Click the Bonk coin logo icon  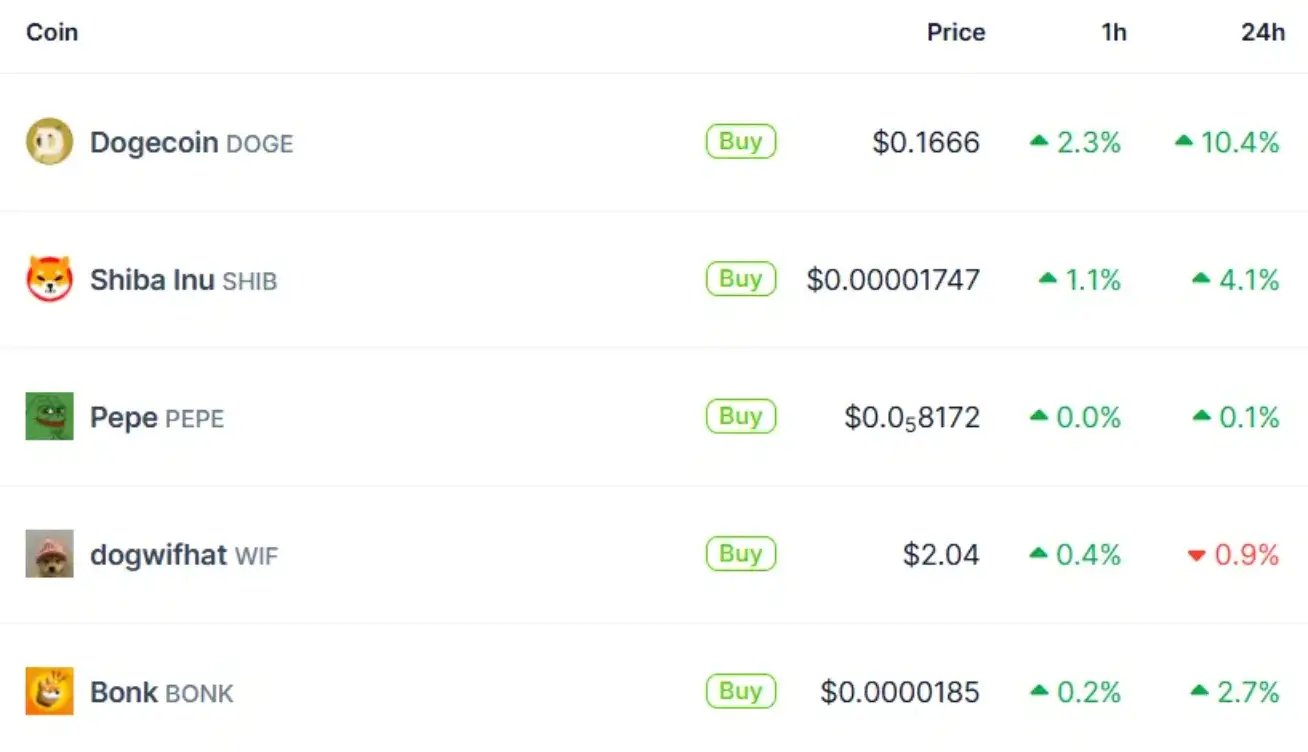tap(49, 691)
